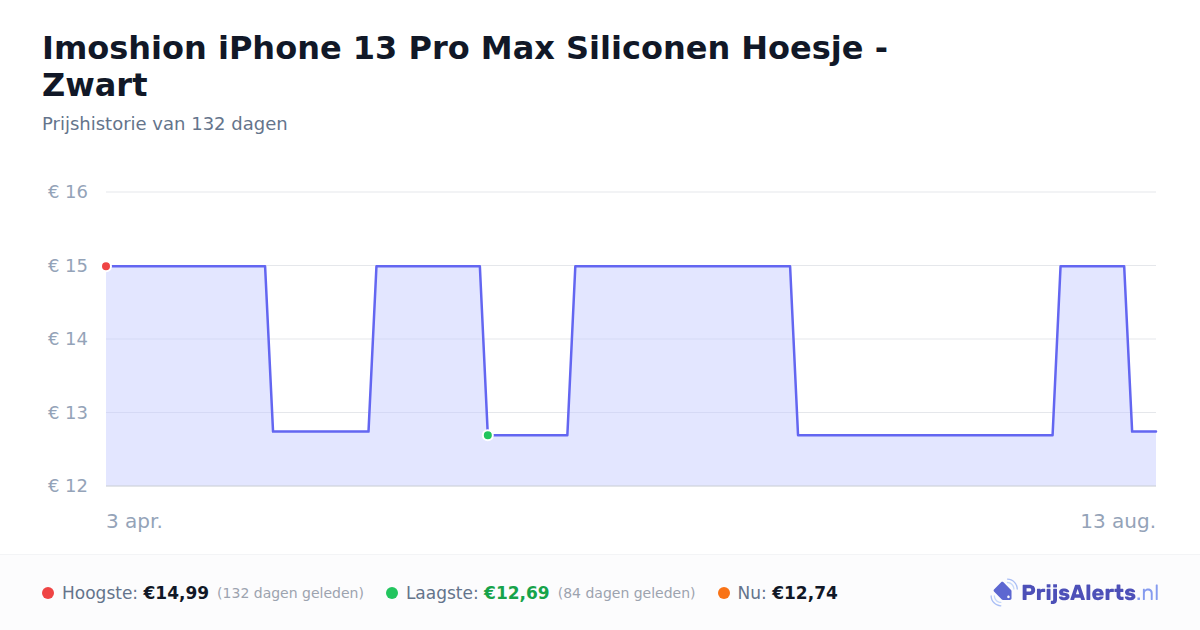Click the € 16 axis label
Screen dimensions: 1200x630
[x=68, y=192]
